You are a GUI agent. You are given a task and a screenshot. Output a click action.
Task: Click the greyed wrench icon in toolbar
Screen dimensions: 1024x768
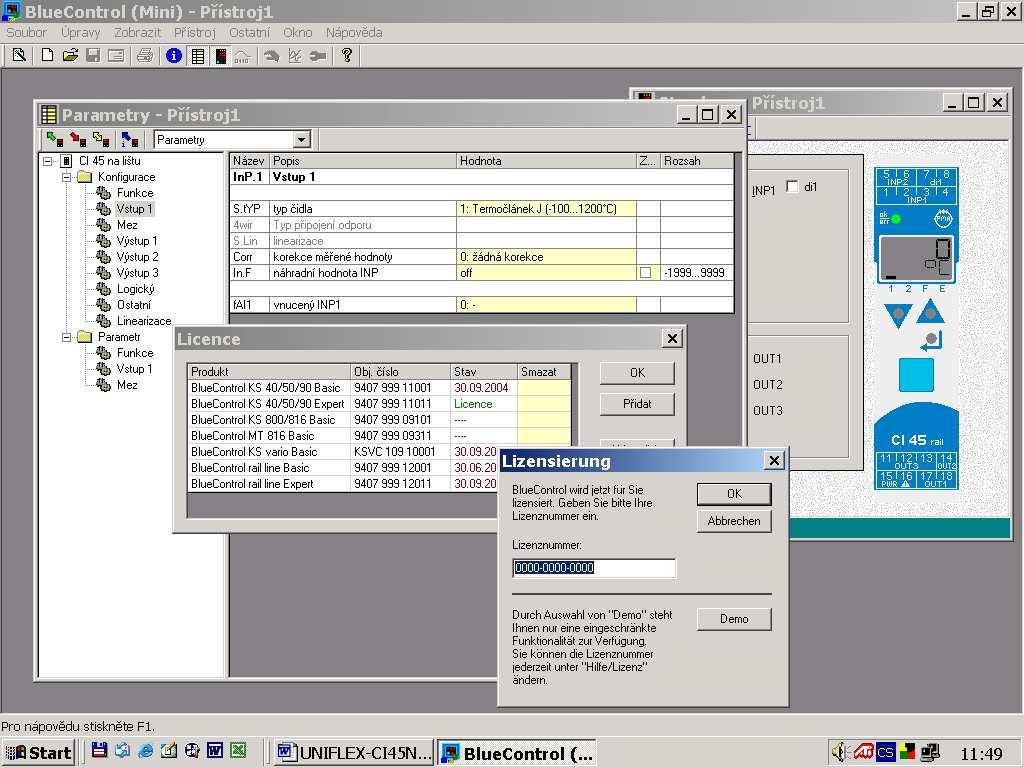tap(318, 56)
